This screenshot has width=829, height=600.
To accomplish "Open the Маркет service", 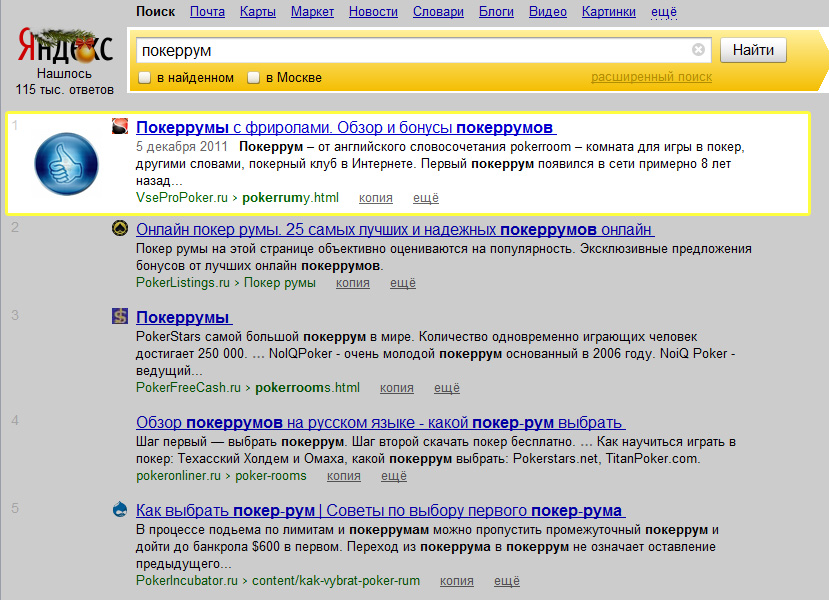I will [312, 12].
